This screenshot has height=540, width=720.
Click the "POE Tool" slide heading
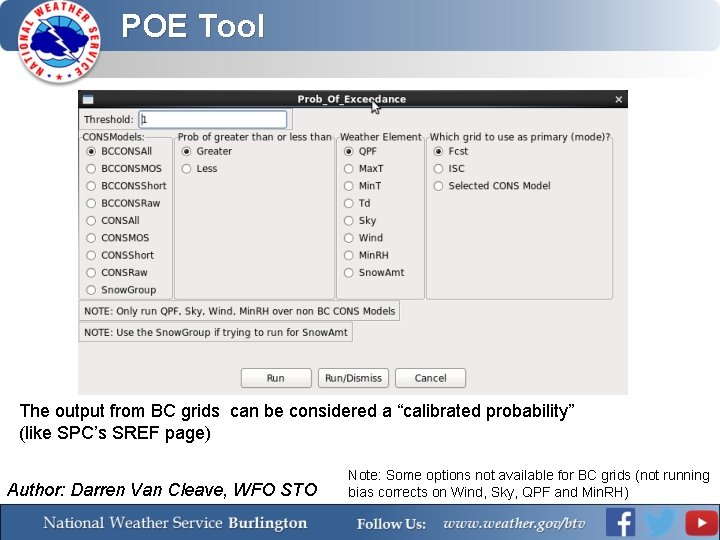[x=193, y=26]
